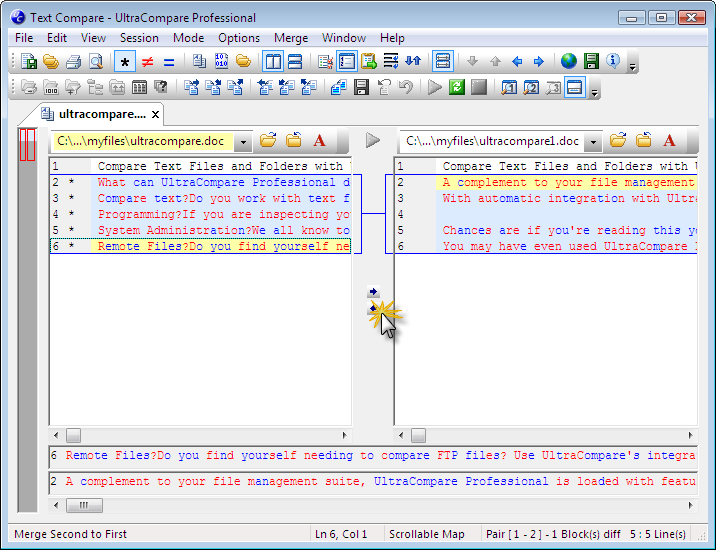The height and width of the screenshot is (550, 716).
Task: Select right line 5 'Chances are if you're reading'
Action: (x=547, y=230)
